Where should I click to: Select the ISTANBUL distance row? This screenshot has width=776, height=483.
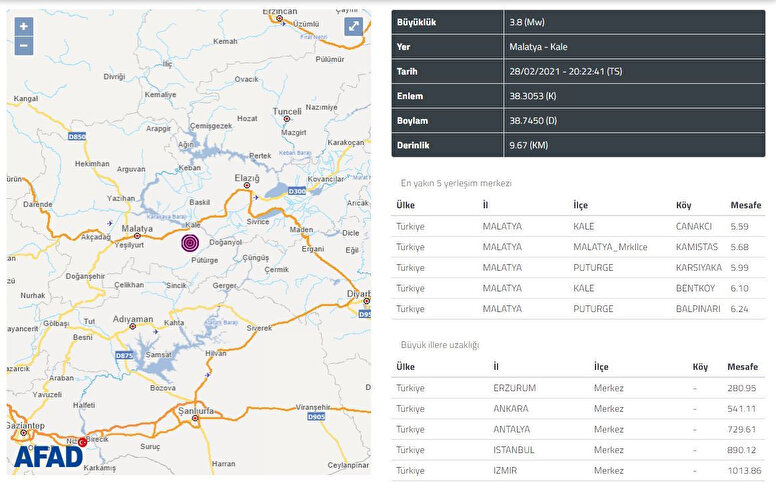click(578, 449)
